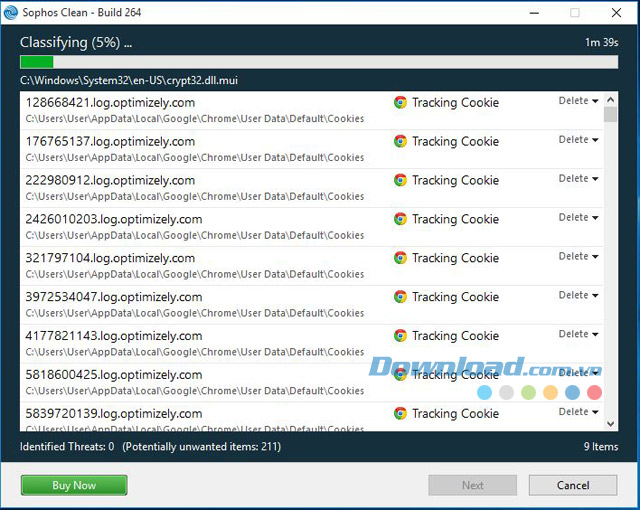Click the 9 Items count label
Viewport: 640px width, 510px height.
point(601,446)
